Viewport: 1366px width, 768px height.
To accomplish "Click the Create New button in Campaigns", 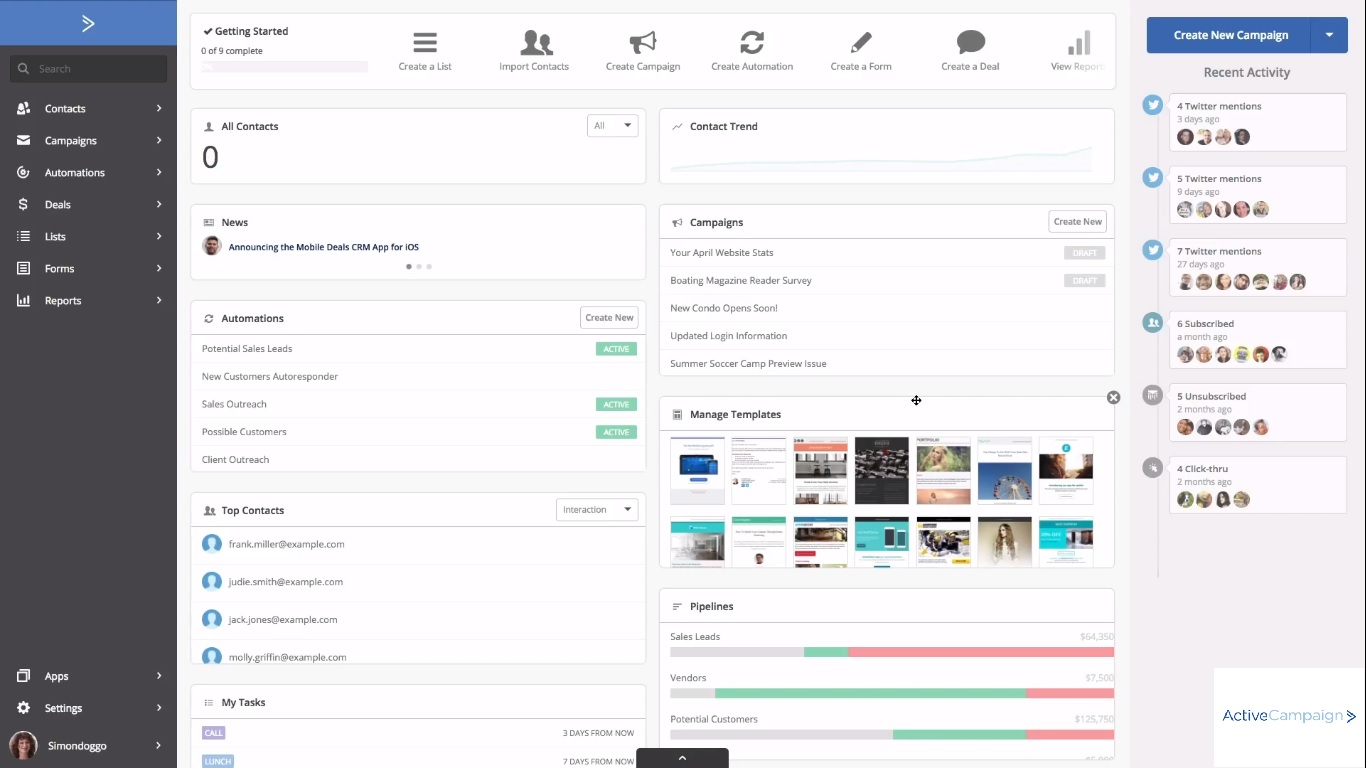I will (x=1077, y=222).
